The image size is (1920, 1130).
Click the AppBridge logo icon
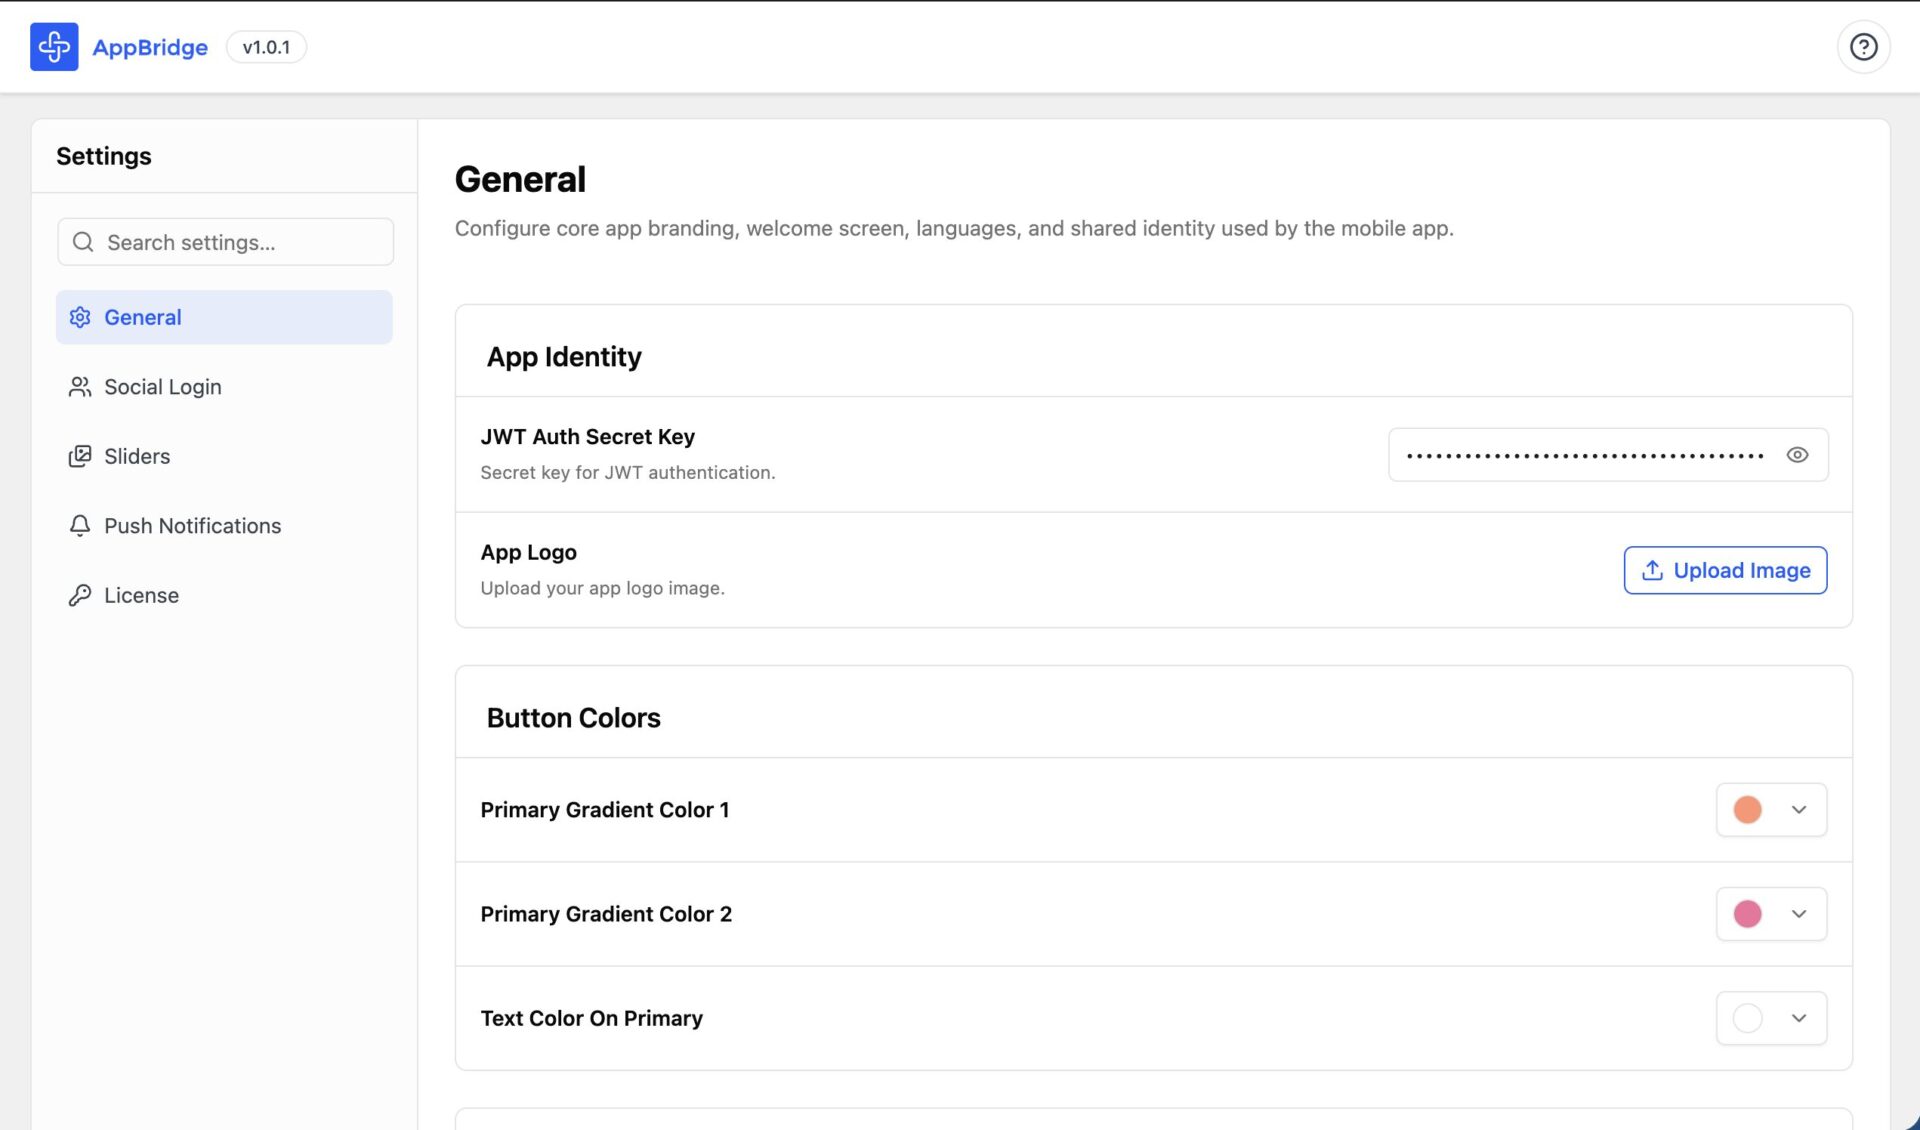tap(54, 47)
